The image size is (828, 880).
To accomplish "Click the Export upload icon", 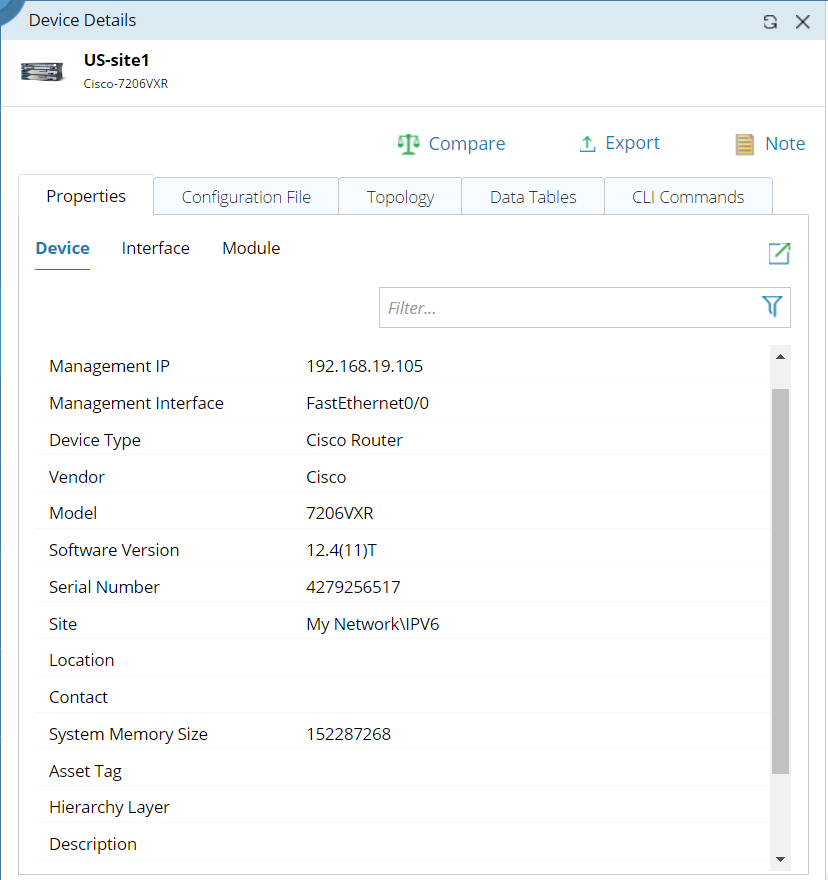I will pyautogui.click(x=588, y=144).
